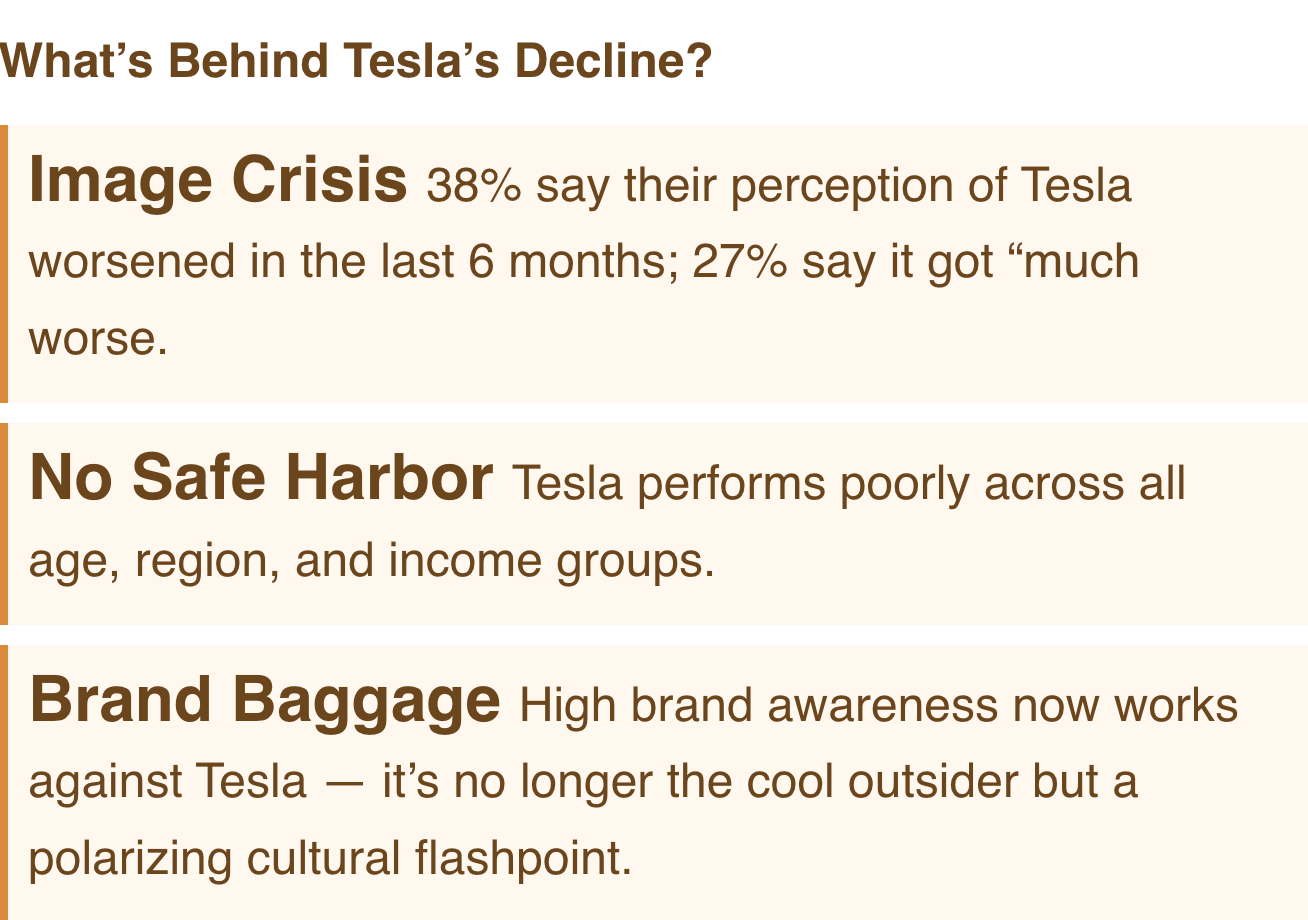Viewport: 1308px width, 920px height.
Task: Click the orange accent bar beside No Safe Harbor
Action: click(4, 523)
